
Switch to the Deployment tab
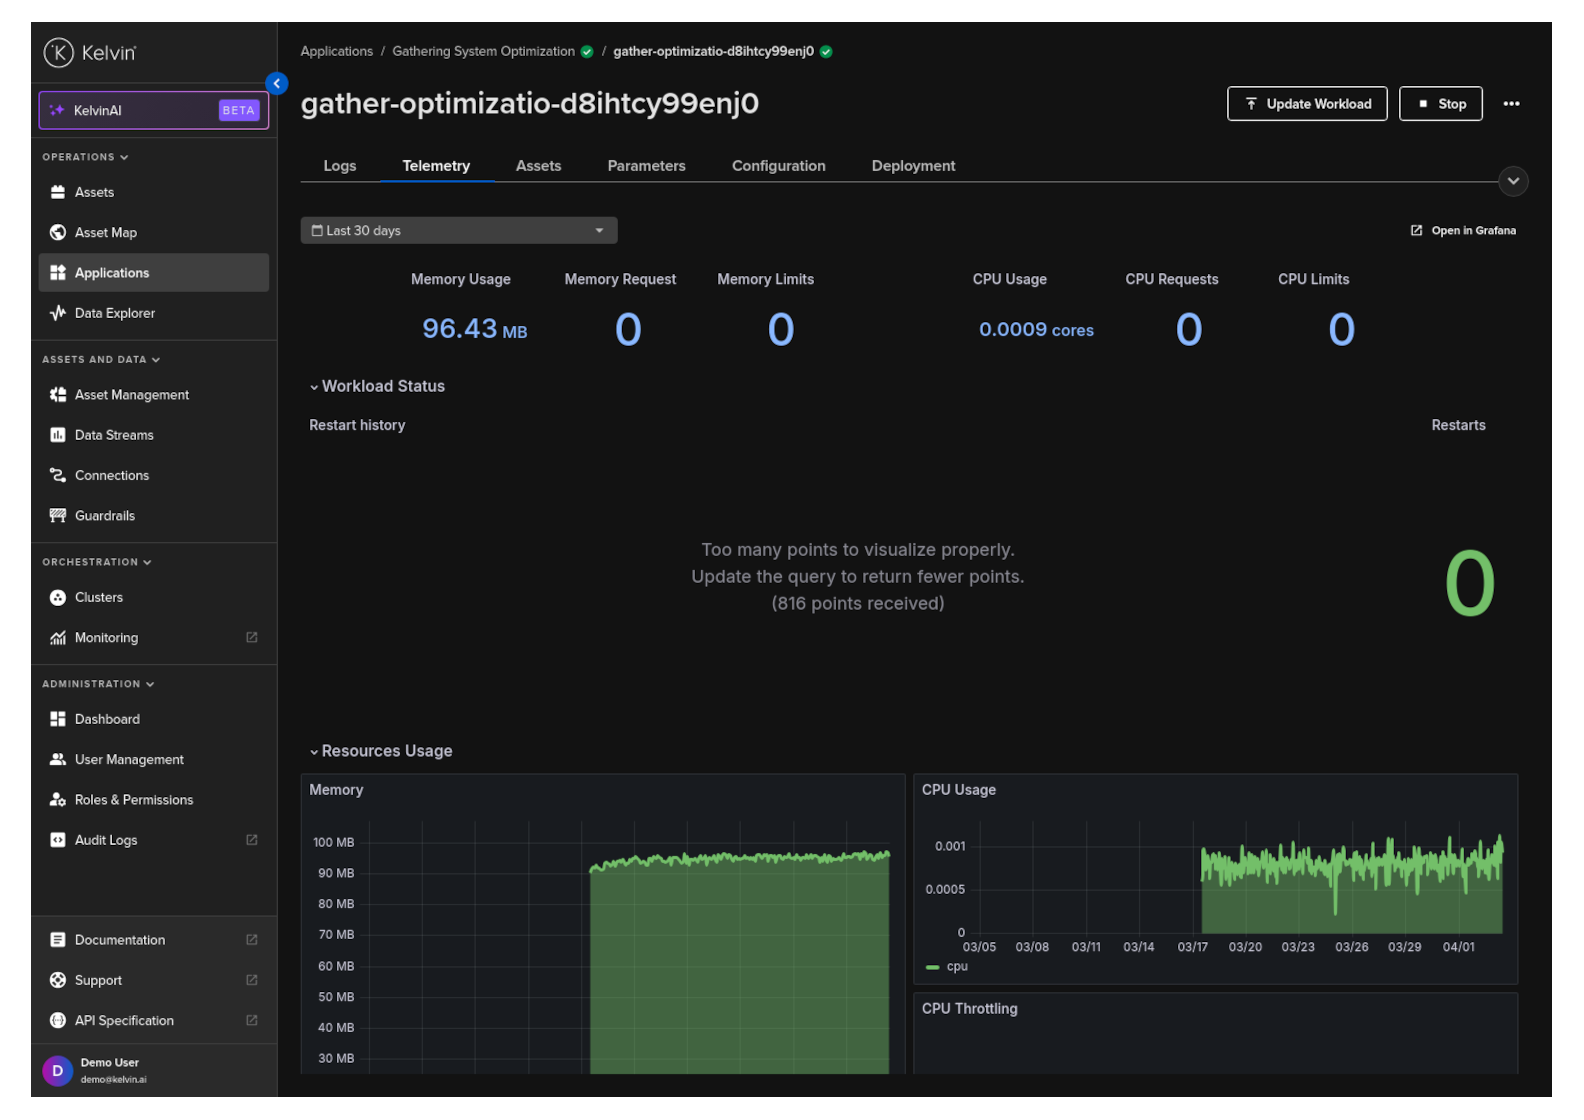(x=913, y=166)
